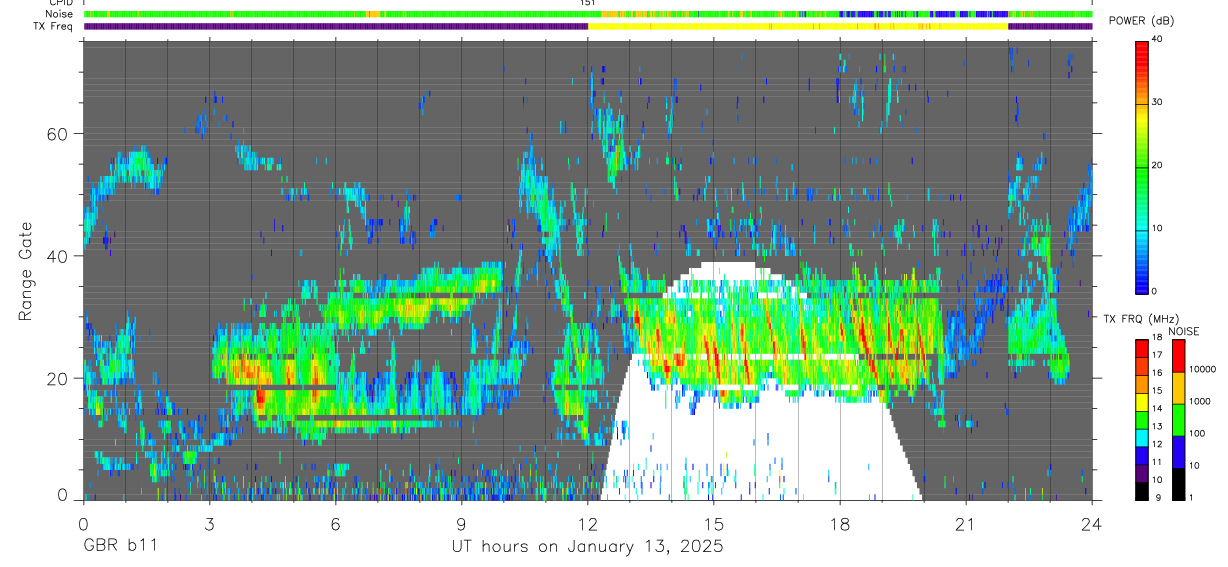Click the 1000 label on noise legend
This screenshot has width=1228, height=567.
(1202, 401)
